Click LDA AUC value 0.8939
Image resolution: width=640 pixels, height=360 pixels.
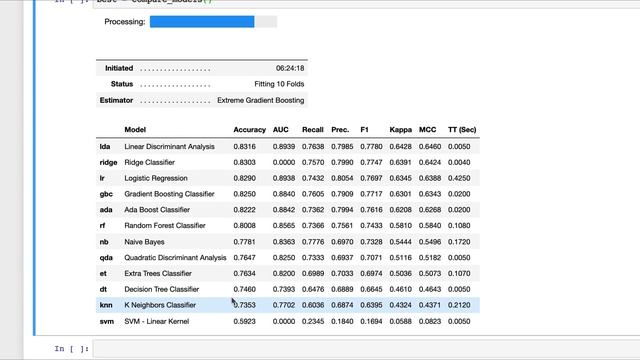pos(284,147)
